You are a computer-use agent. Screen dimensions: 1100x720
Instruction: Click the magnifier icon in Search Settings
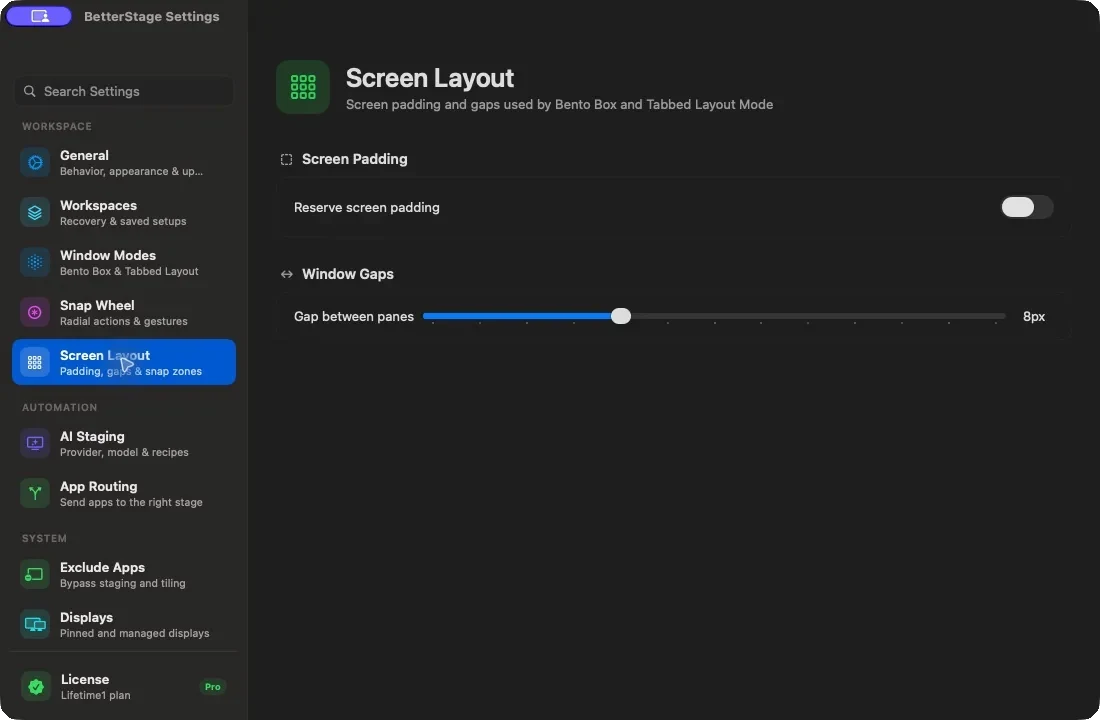(x=29, y=91)
